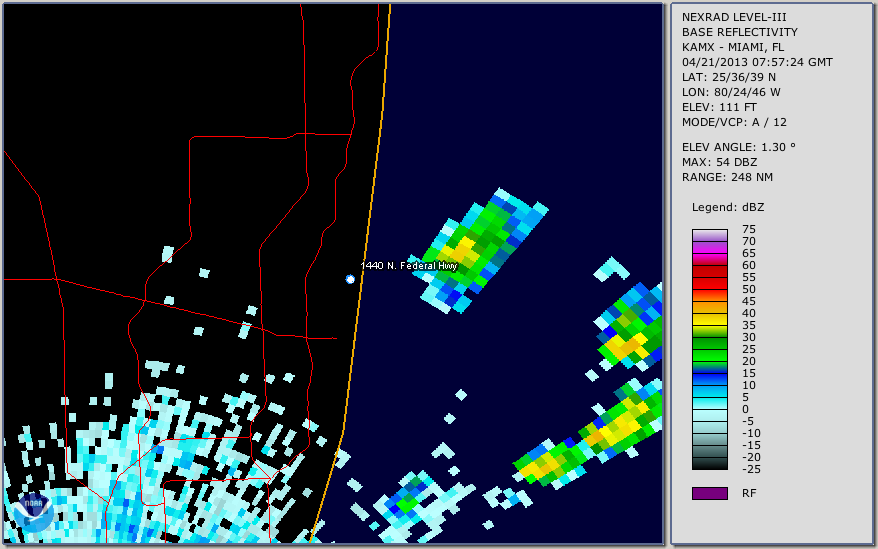The image size is (878, 549).
Task: Select the ELEV ANGLE: 1.30 text
Action: tap(738, 147)
